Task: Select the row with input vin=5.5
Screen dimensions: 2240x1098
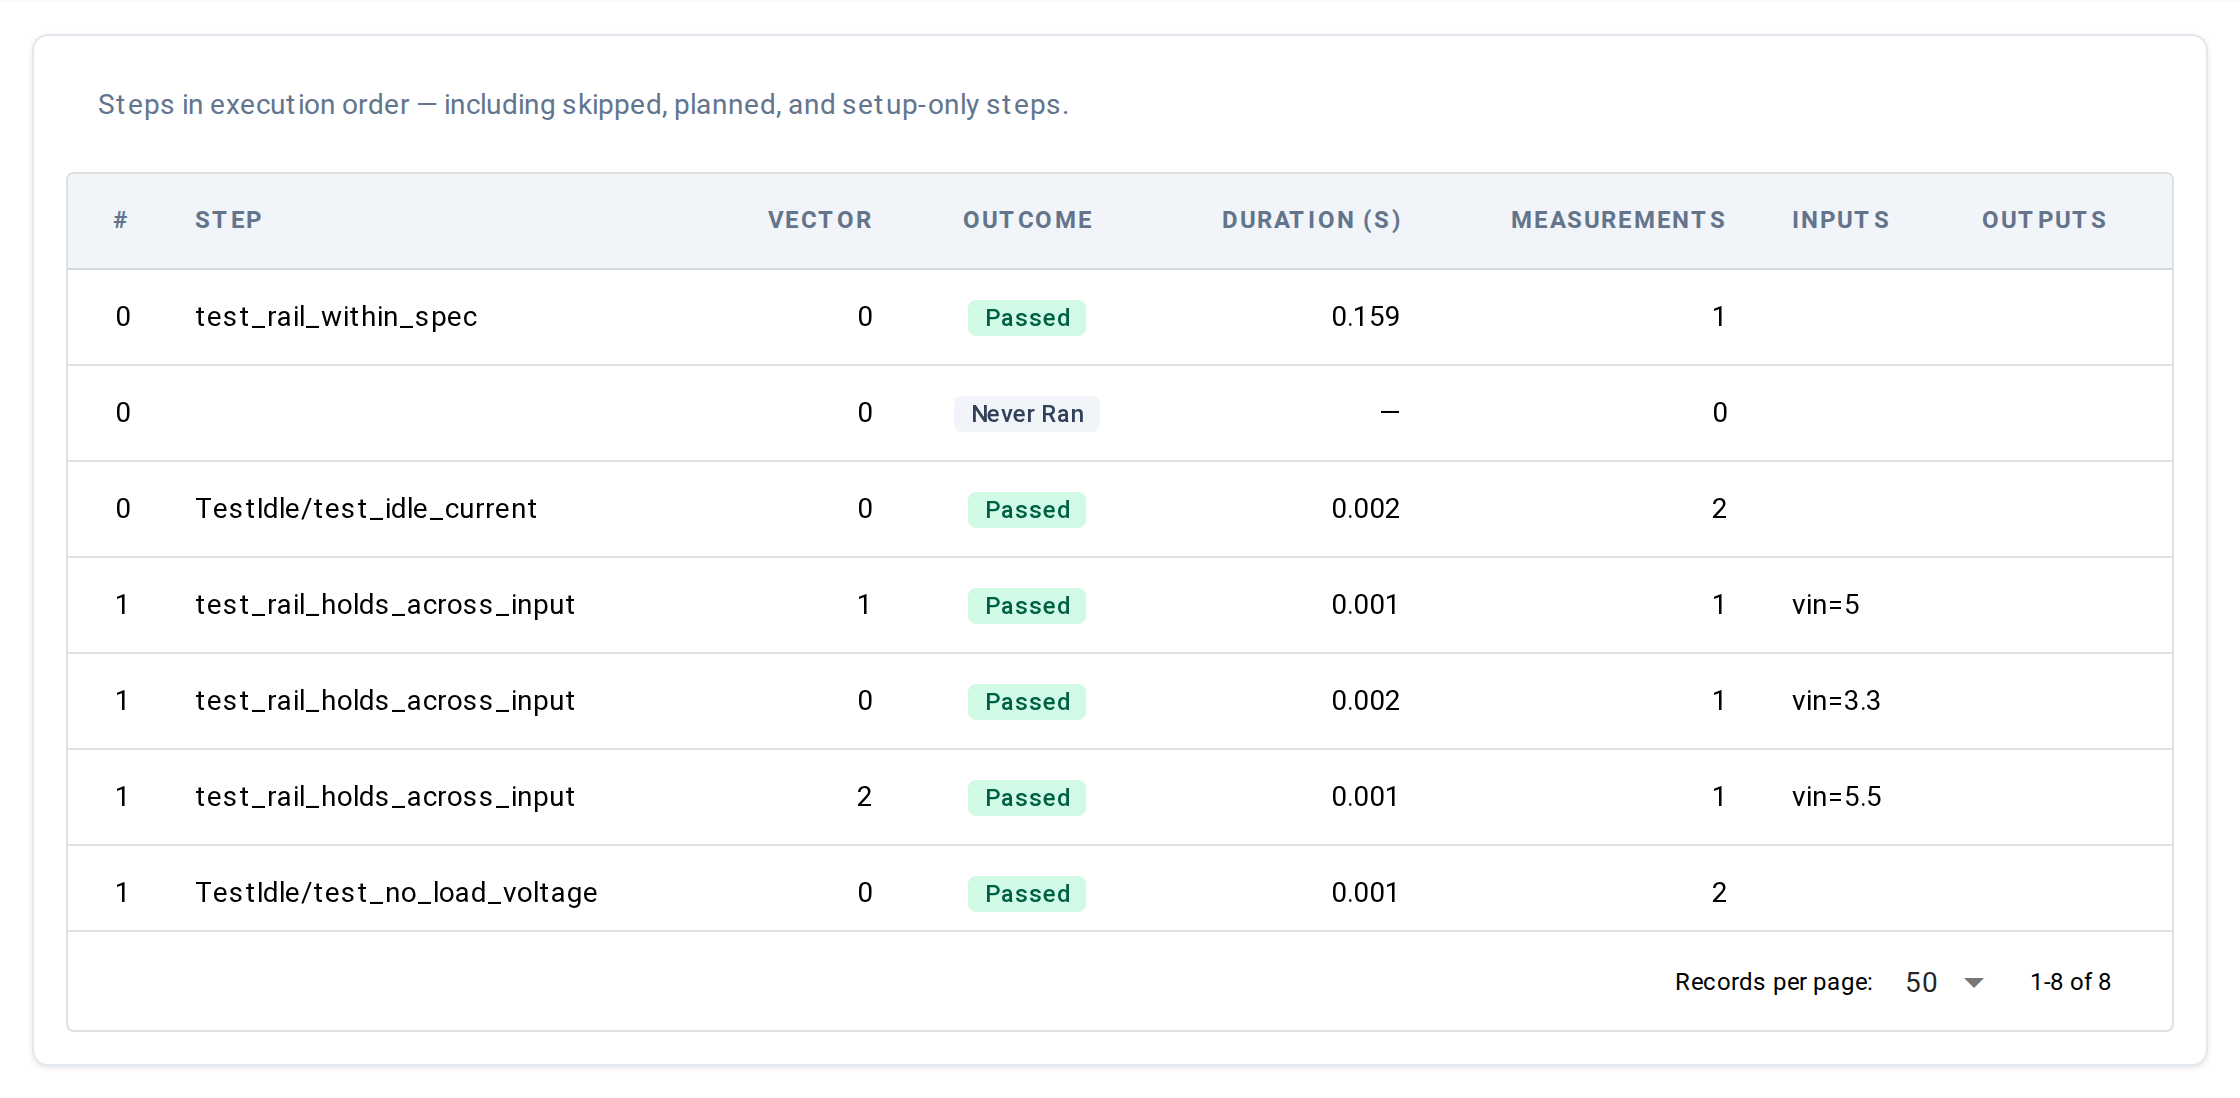Action: click(x=1120, y=797)
